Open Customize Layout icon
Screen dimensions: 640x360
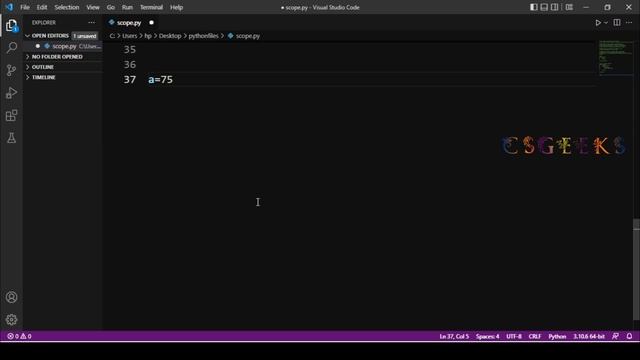(569, 7)
